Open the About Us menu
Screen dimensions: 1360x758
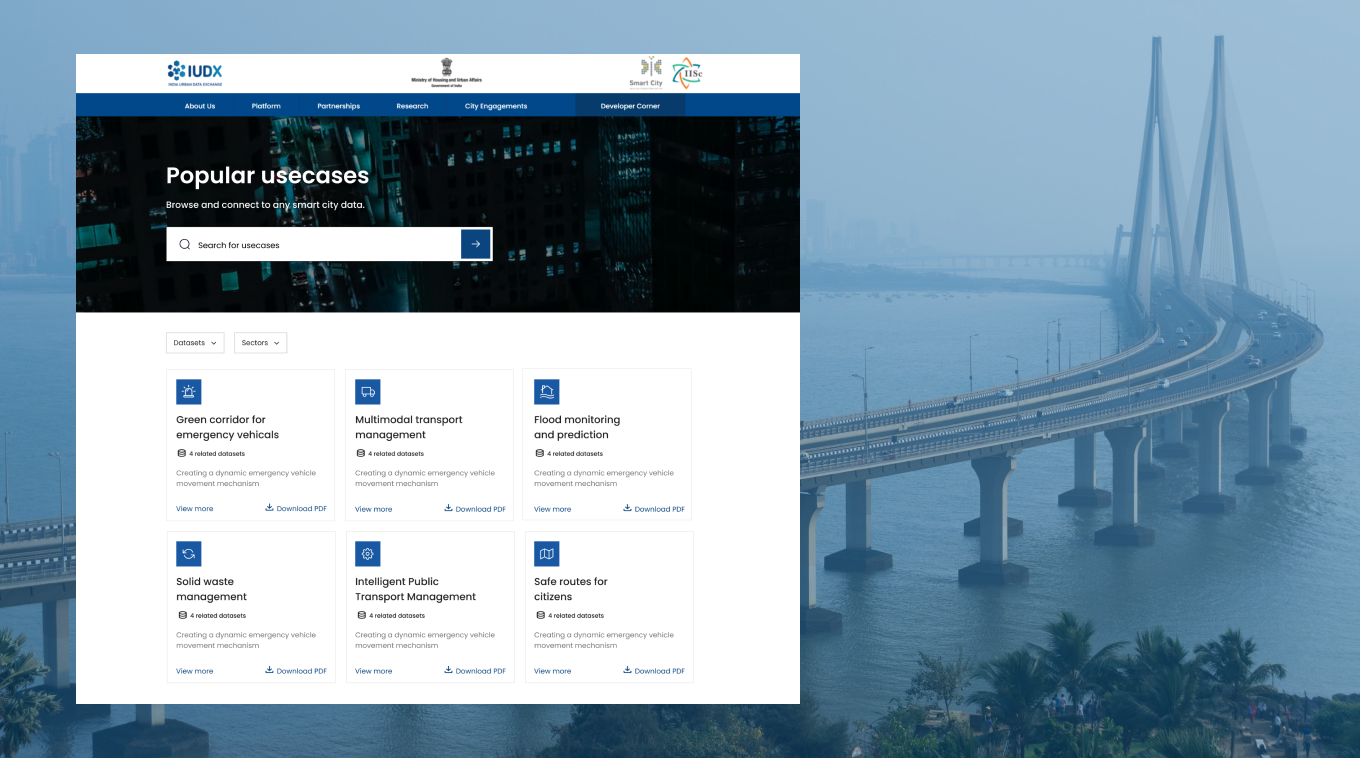pos(200,106)
